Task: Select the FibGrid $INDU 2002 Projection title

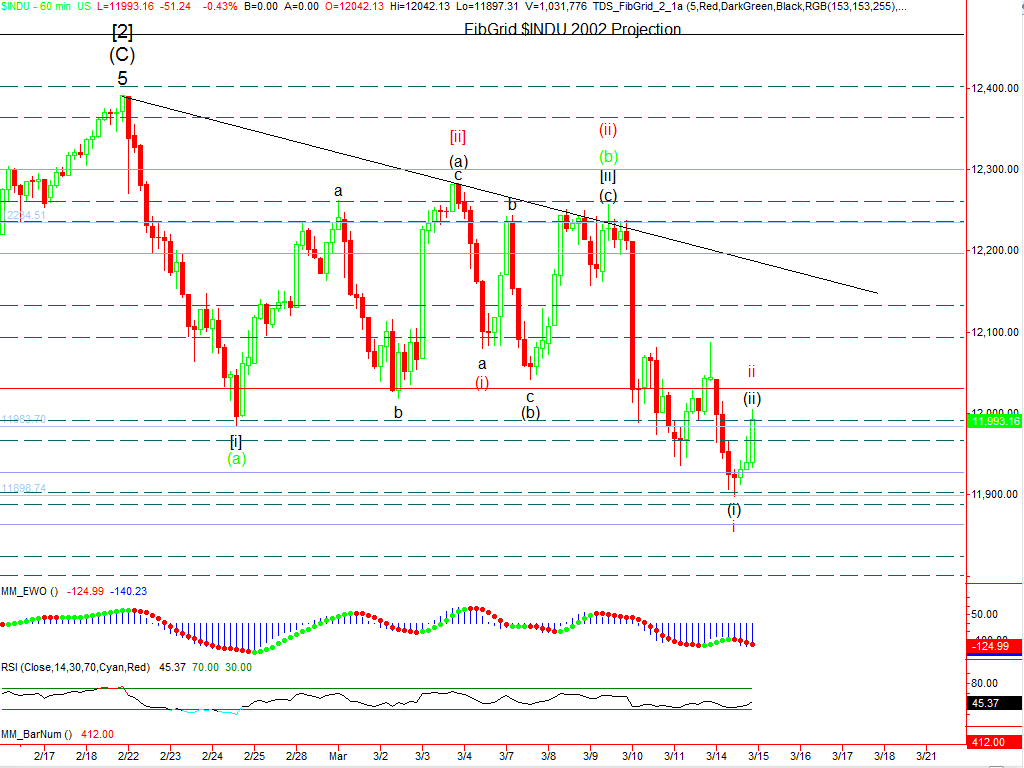Action: (572, 29)
